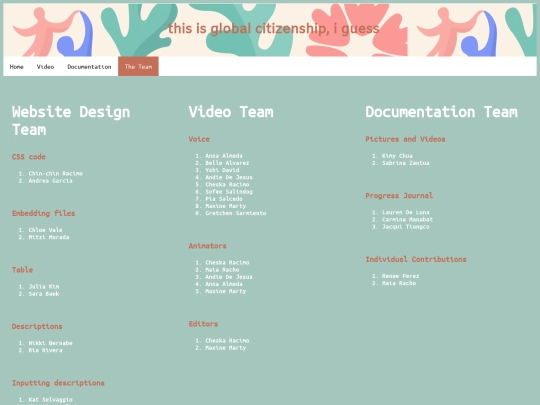Click the Documentation Team heading
Image resolution: width=540 pixels, height=405 pixels.
tap(442, 112)
